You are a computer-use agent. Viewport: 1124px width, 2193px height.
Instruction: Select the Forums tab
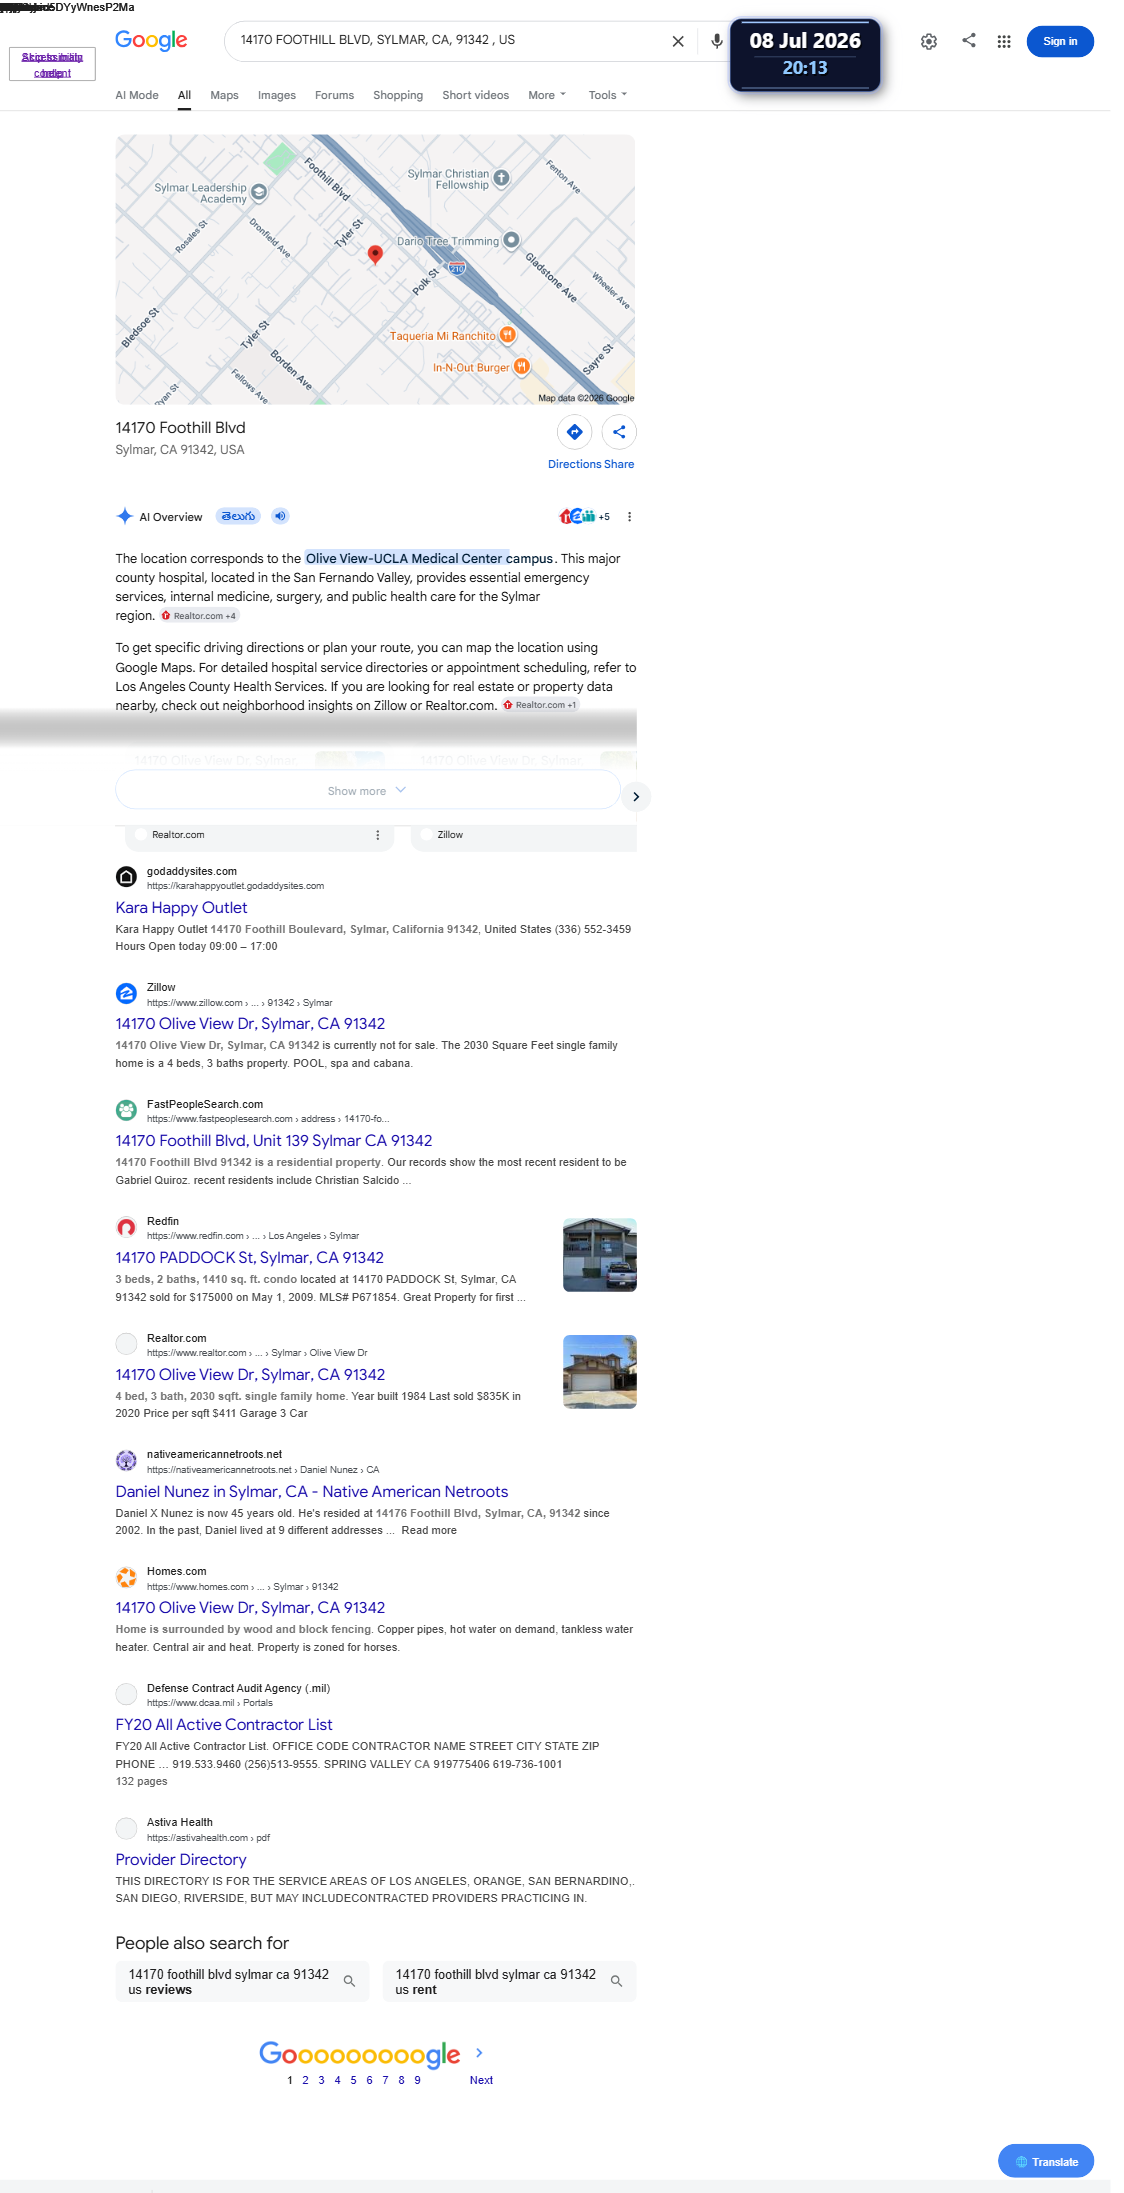coord(334,95)
